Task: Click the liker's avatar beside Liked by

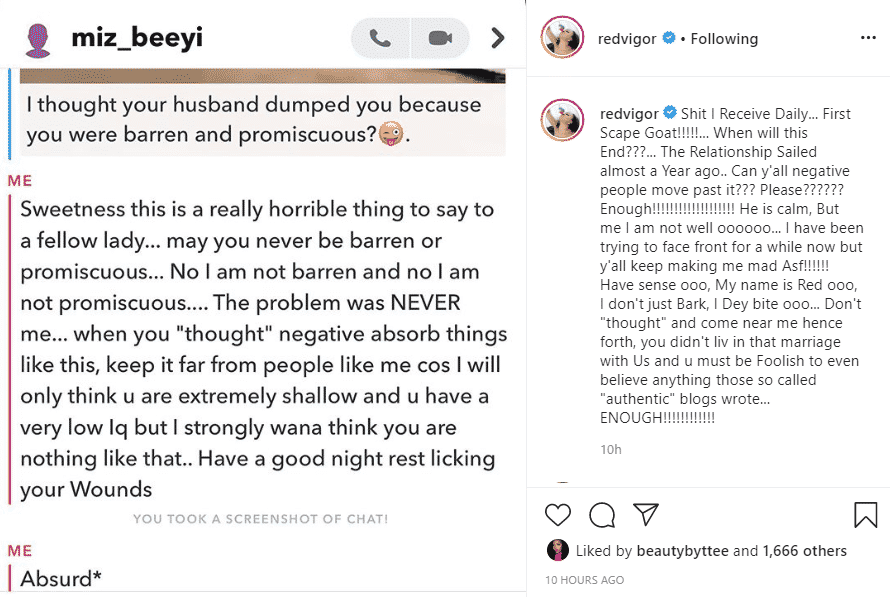Action: pos(559,550)
